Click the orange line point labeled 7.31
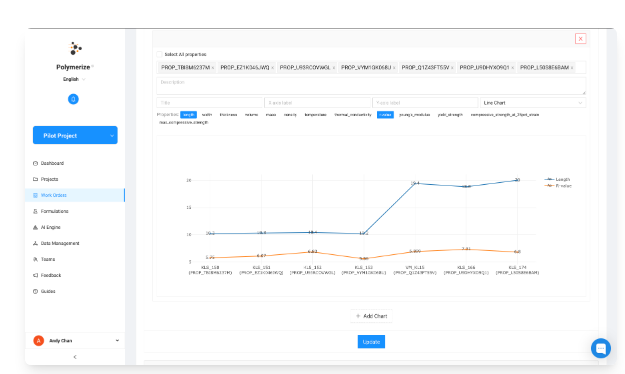This screenshot has width=625, height=374. pyautogui.click(x=466, y=250)
